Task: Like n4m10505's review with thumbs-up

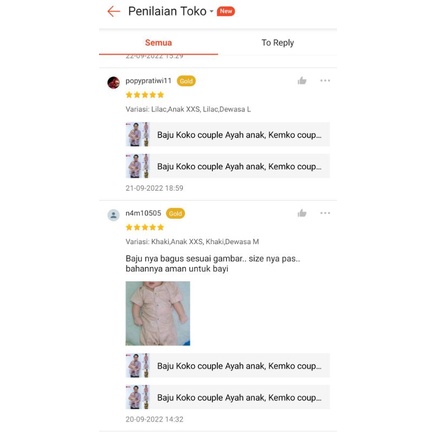Action: click(x=302, y=213)
